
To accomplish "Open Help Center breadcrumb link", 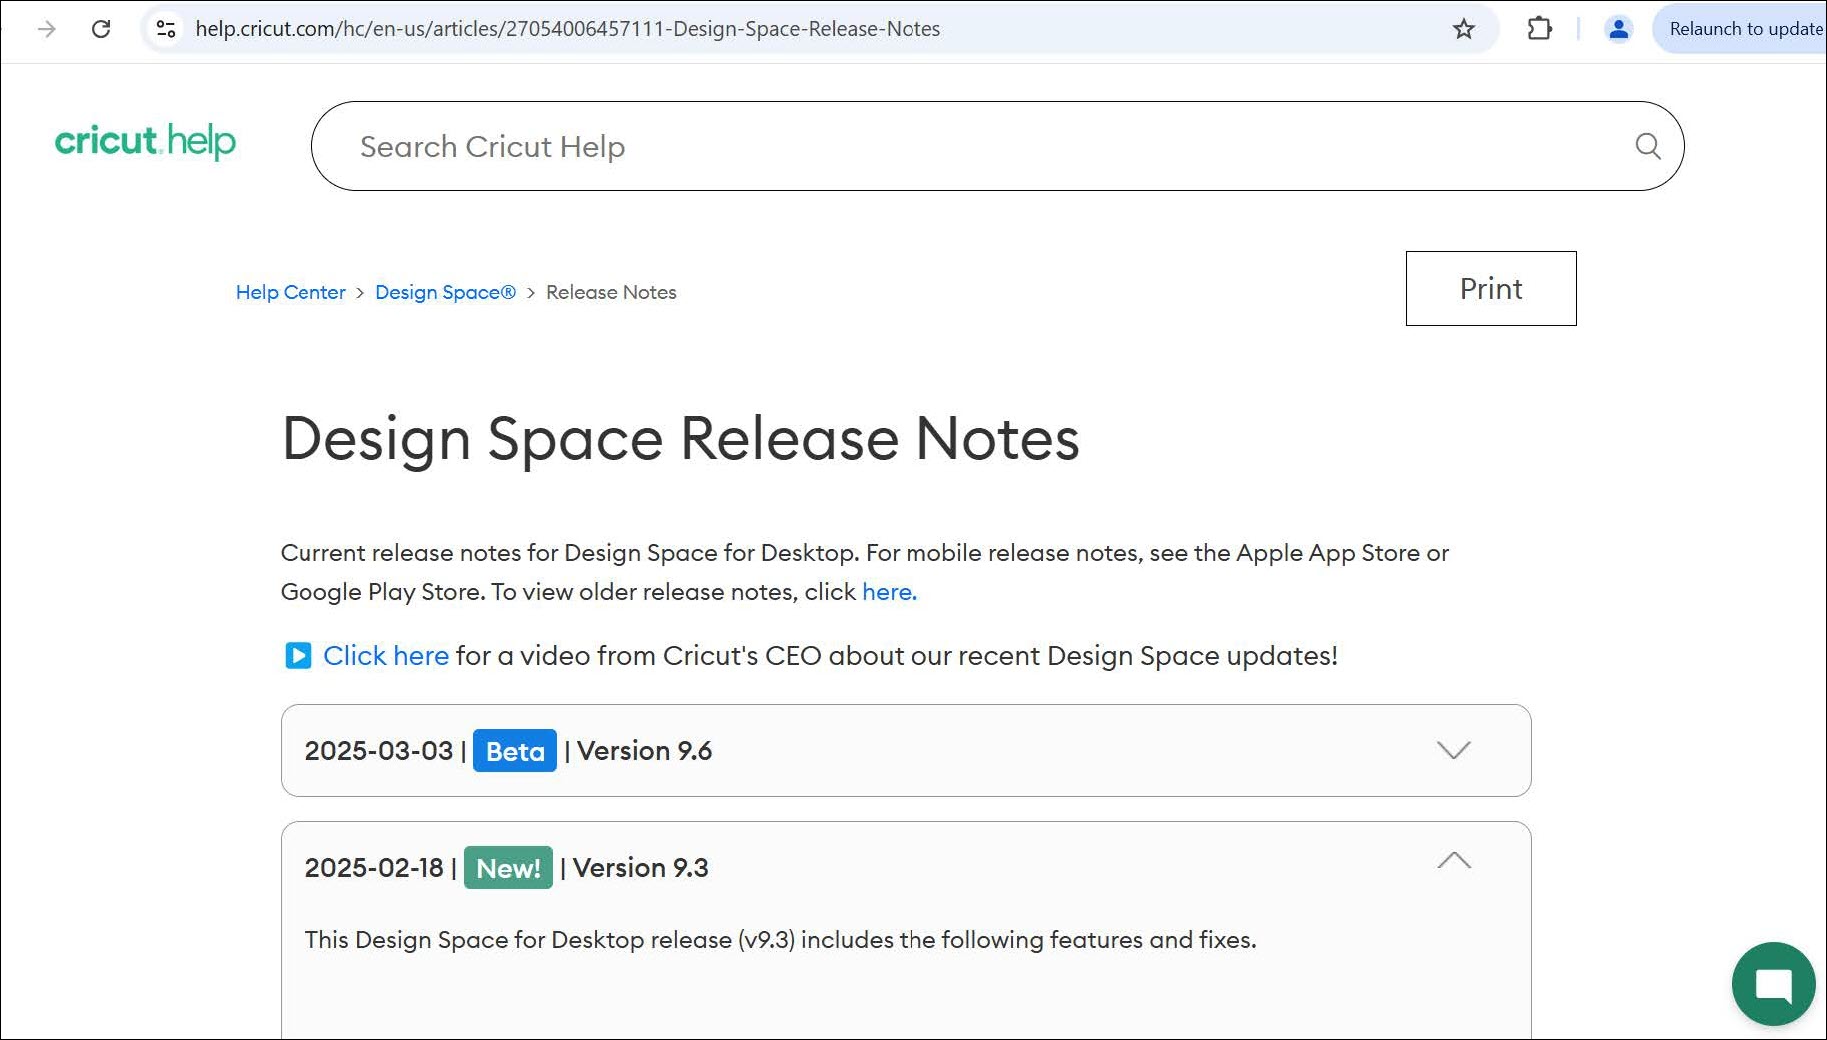I will pos(290,292).
